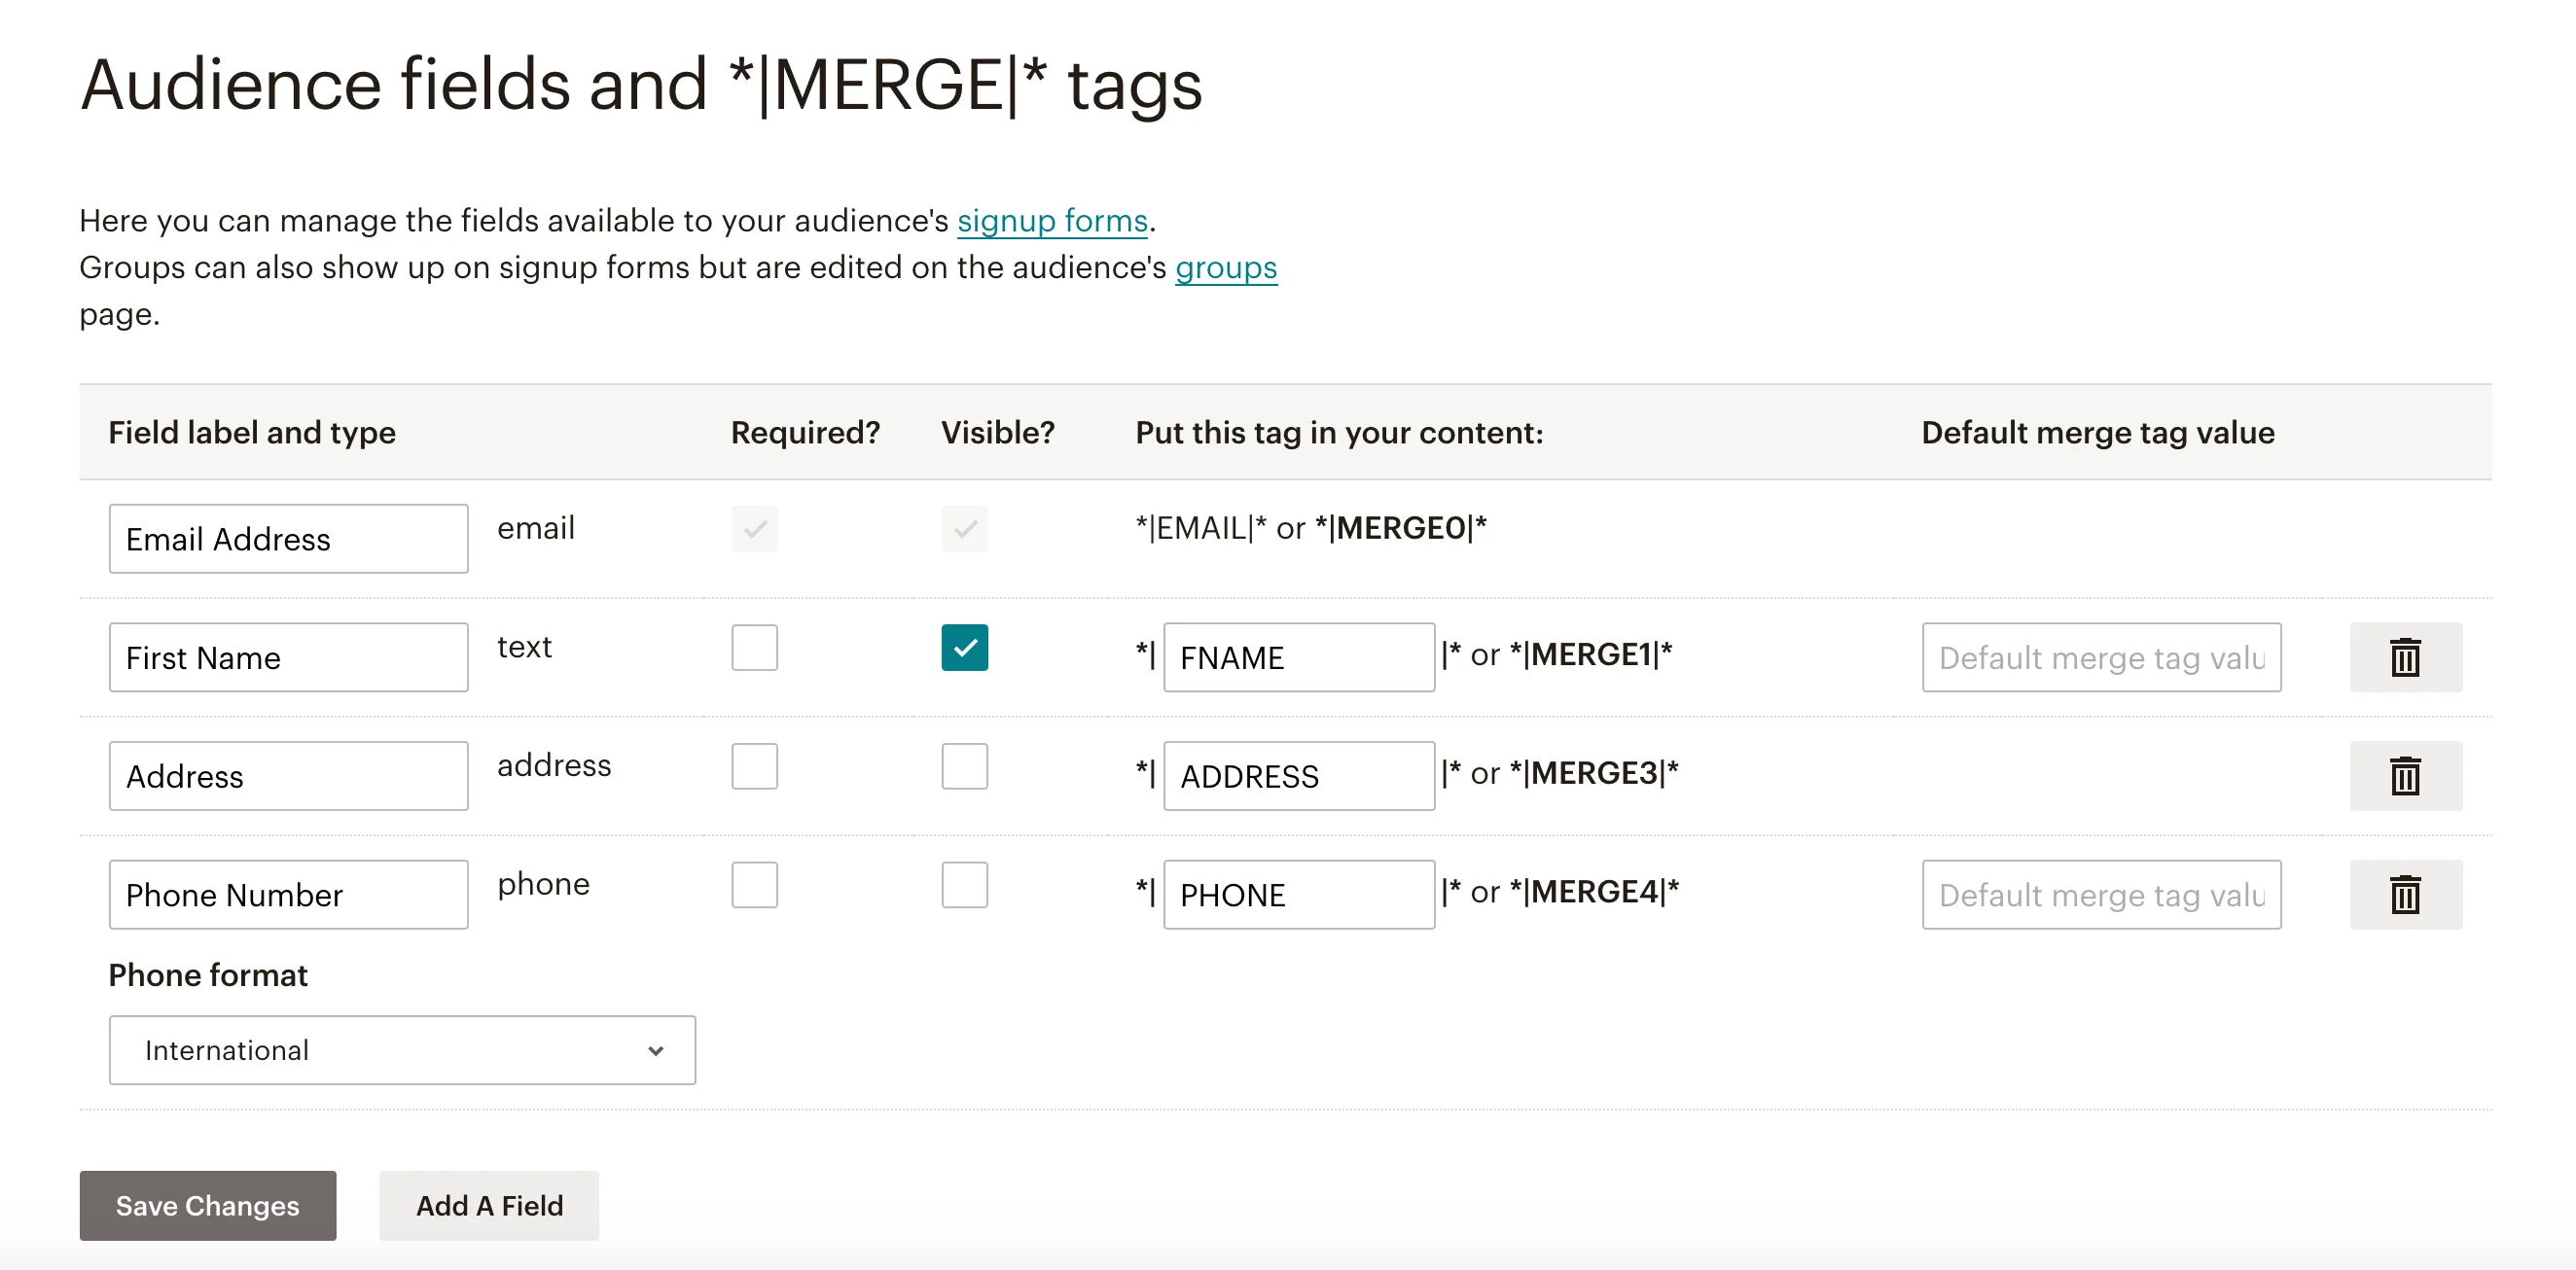Click the Save Changes button
The height and width of the screenshot is (1270, 2576).
pos(208,1206)
